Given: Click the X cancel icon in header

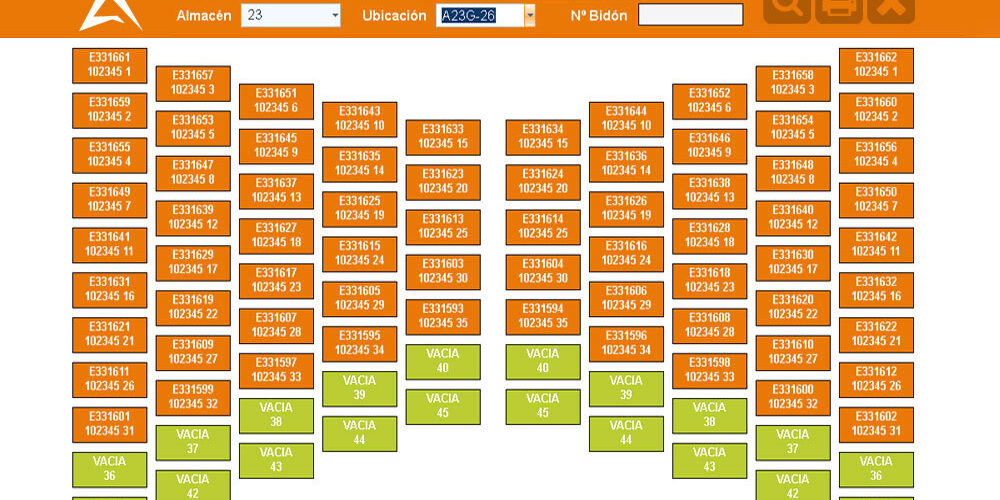Looking at the screenshot, I should 890,7.
